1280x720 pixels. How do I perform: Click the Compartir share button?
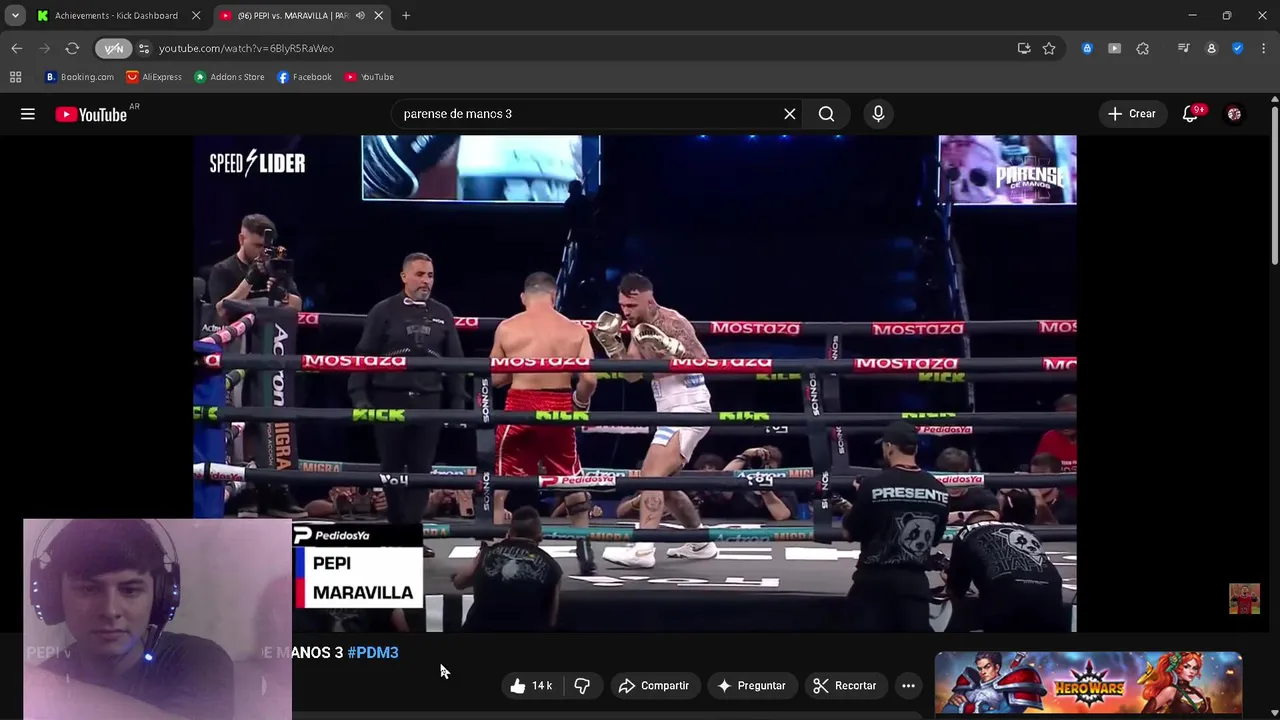(654, 686)
